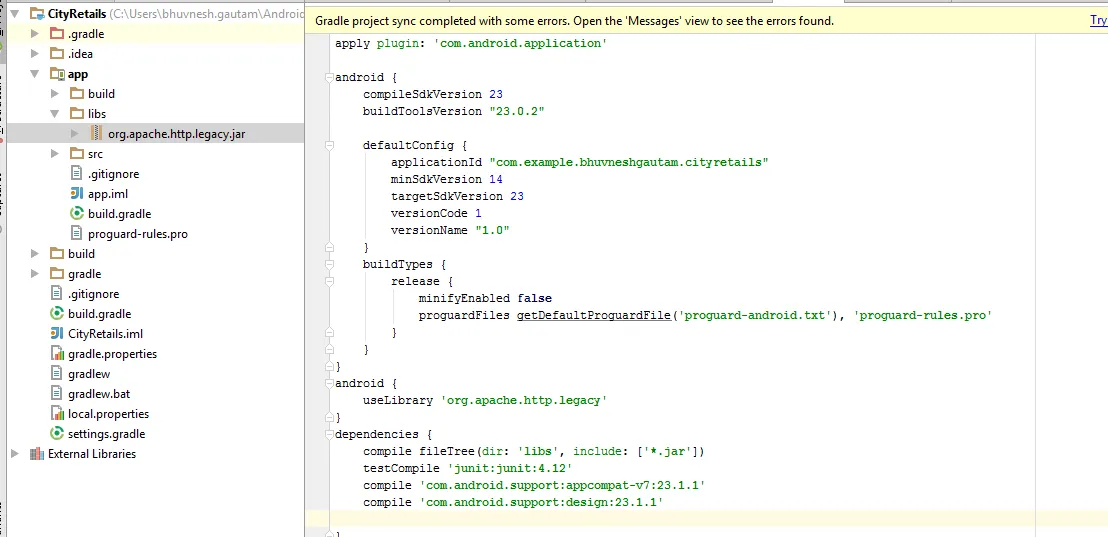Select gradle.properties file
1108x537 pixels.
[112, 354]
